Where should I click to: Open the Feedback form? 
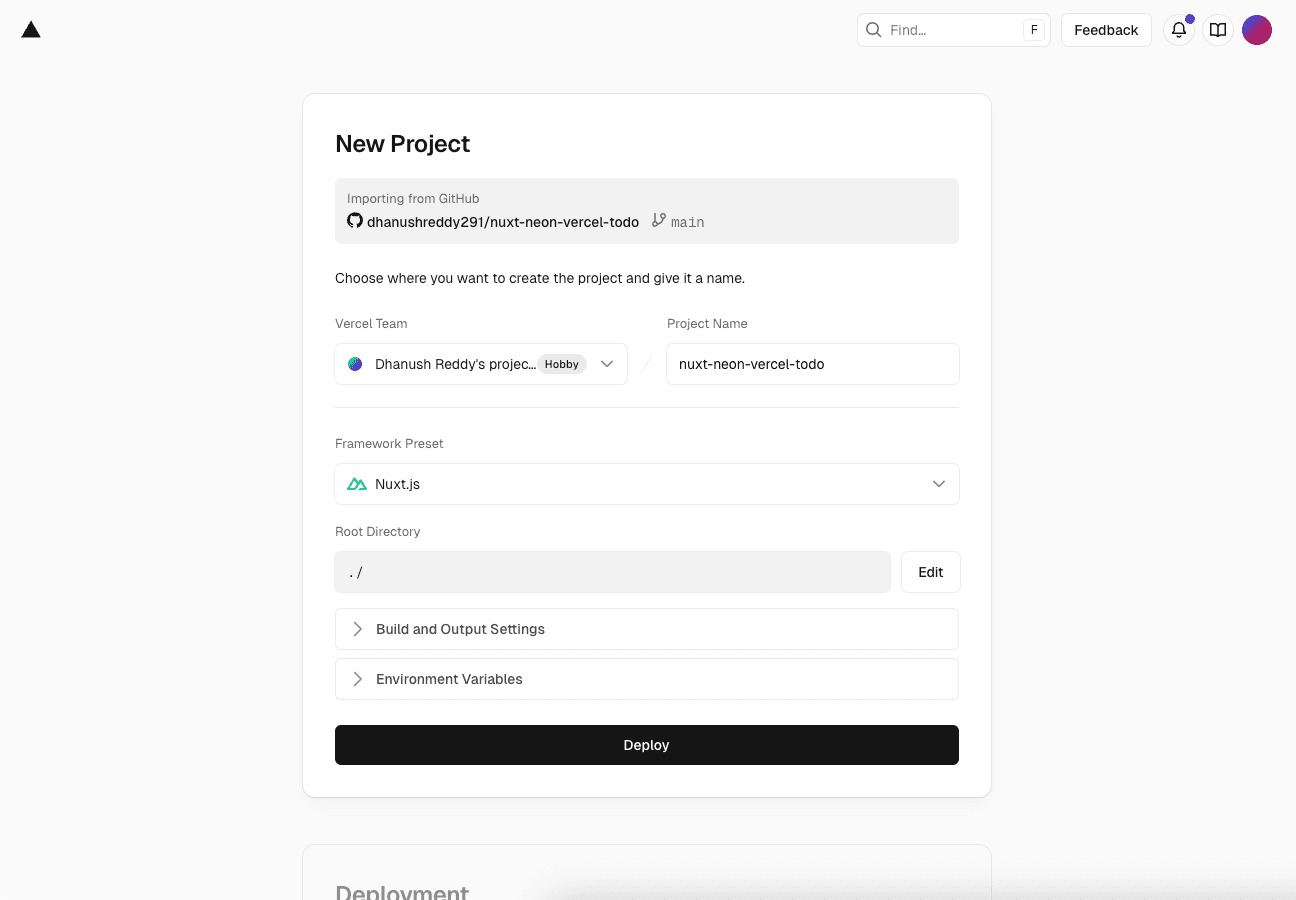[x=1106, y=29]
